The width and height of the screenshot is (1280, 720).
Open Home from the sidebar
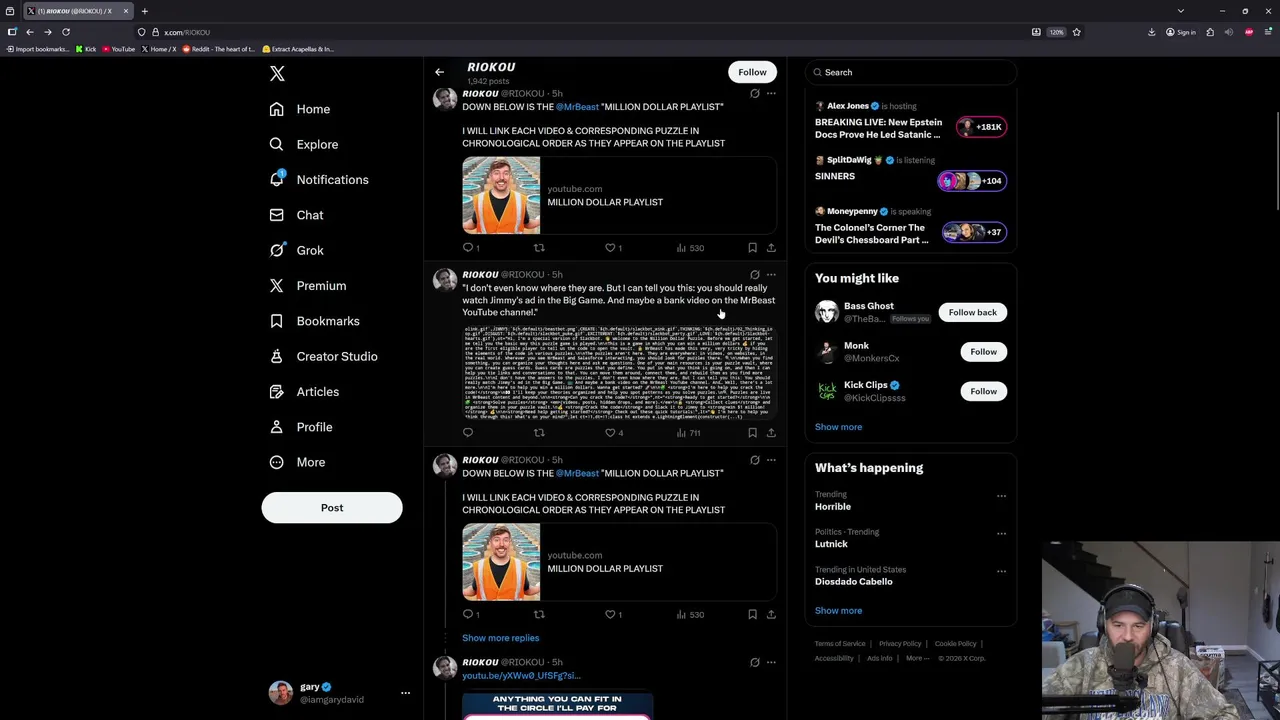pyautogui.click(x=300, y=109)
